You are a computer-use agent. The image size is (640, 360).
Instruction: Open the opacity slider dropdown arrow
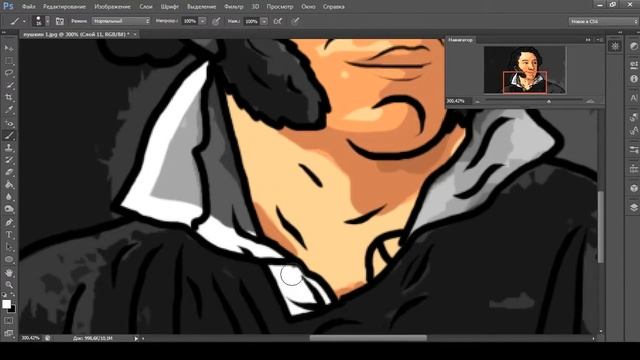click(202, 21)
